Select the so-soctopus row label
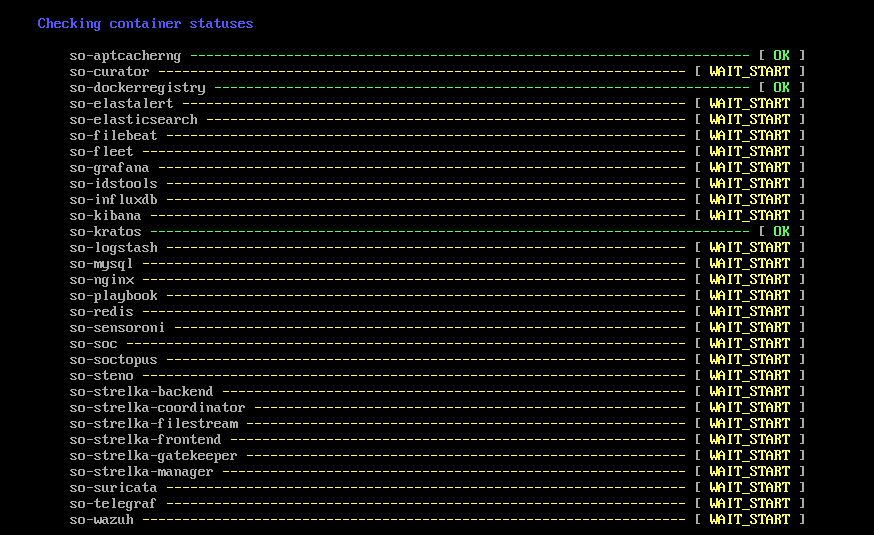Viewport: 874px width, 535px height. click(x=113, y=360)
